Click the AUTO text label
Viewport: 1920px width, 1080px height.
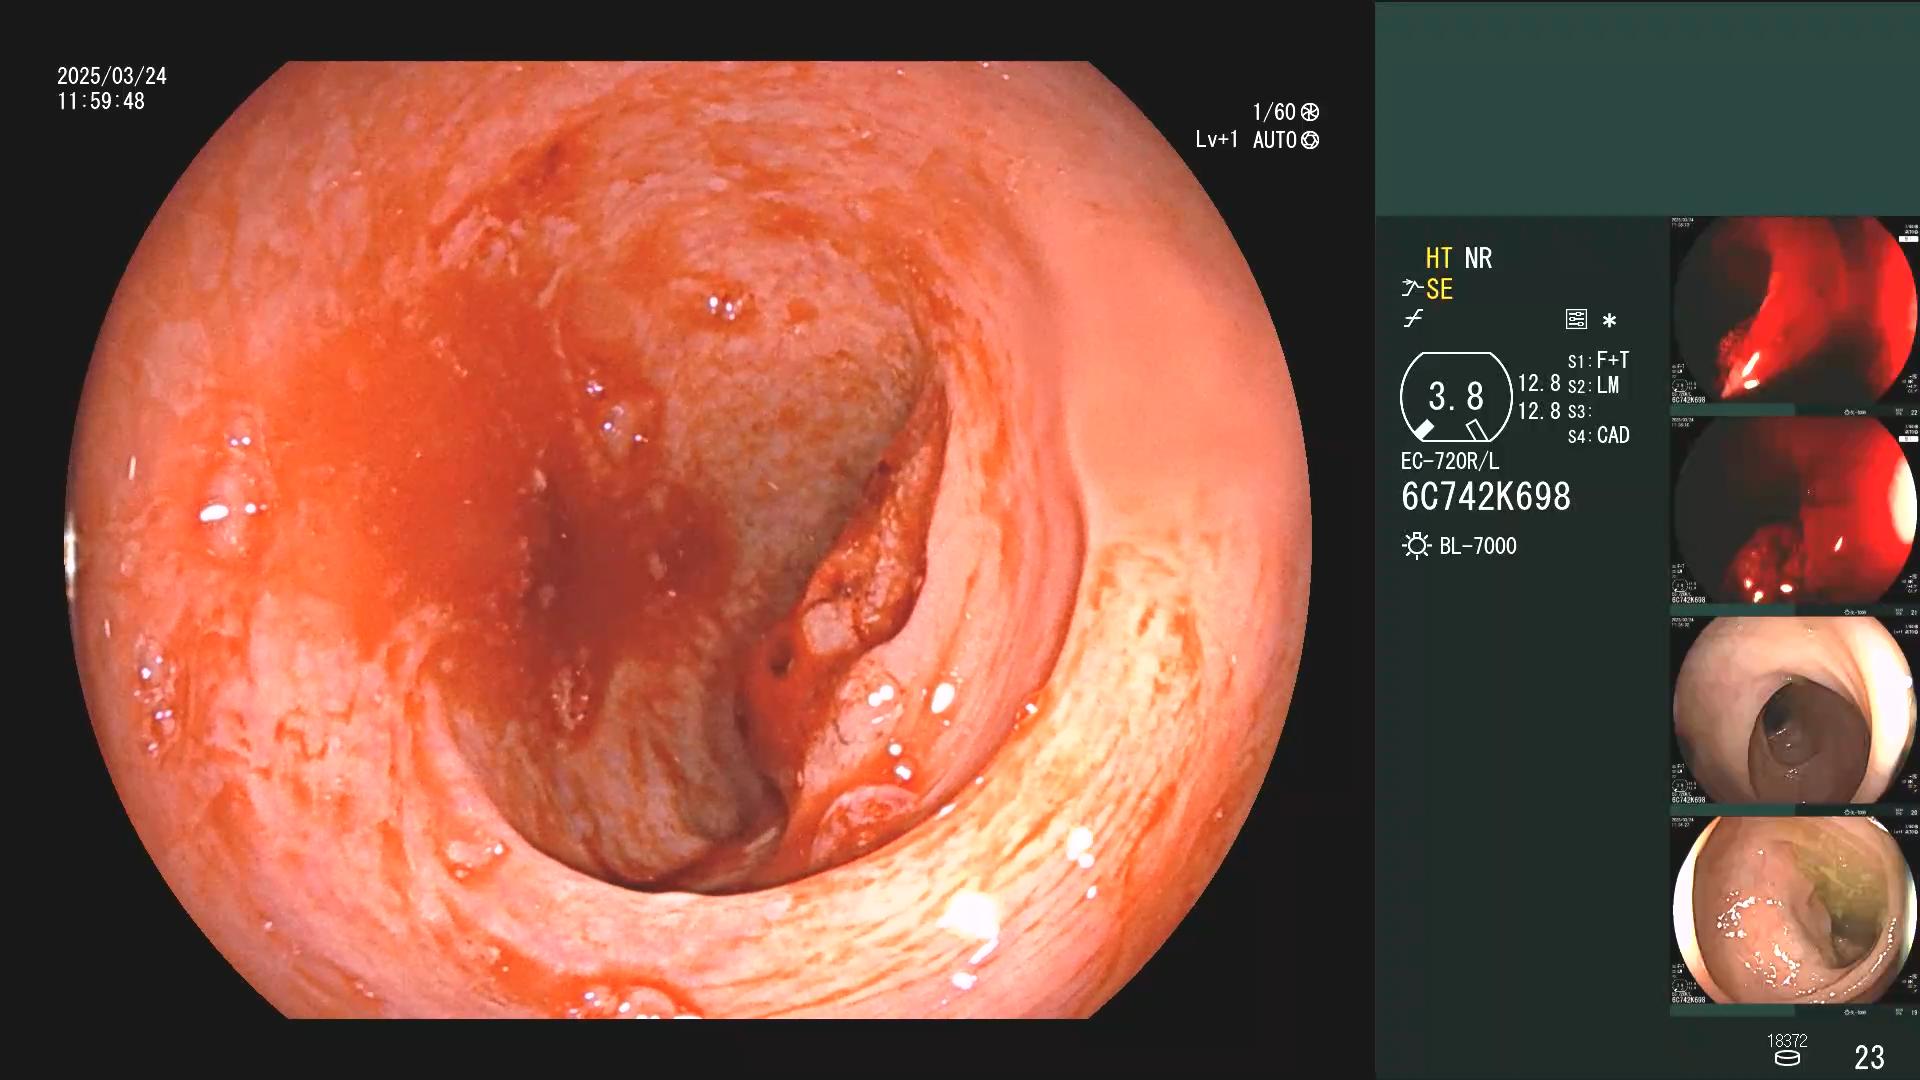tap(1275, 140)
